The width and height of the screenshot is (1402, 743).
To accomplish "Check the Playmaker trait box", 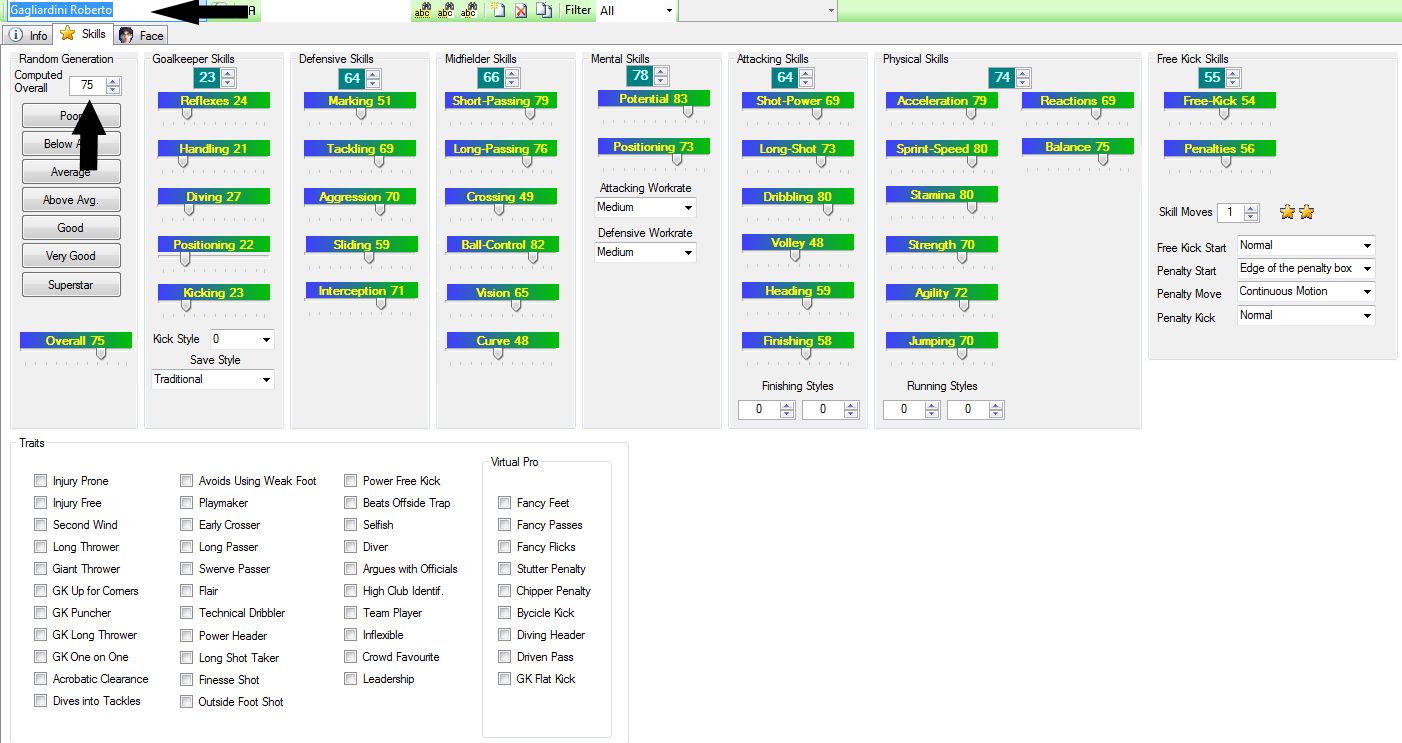I will 186,503.
